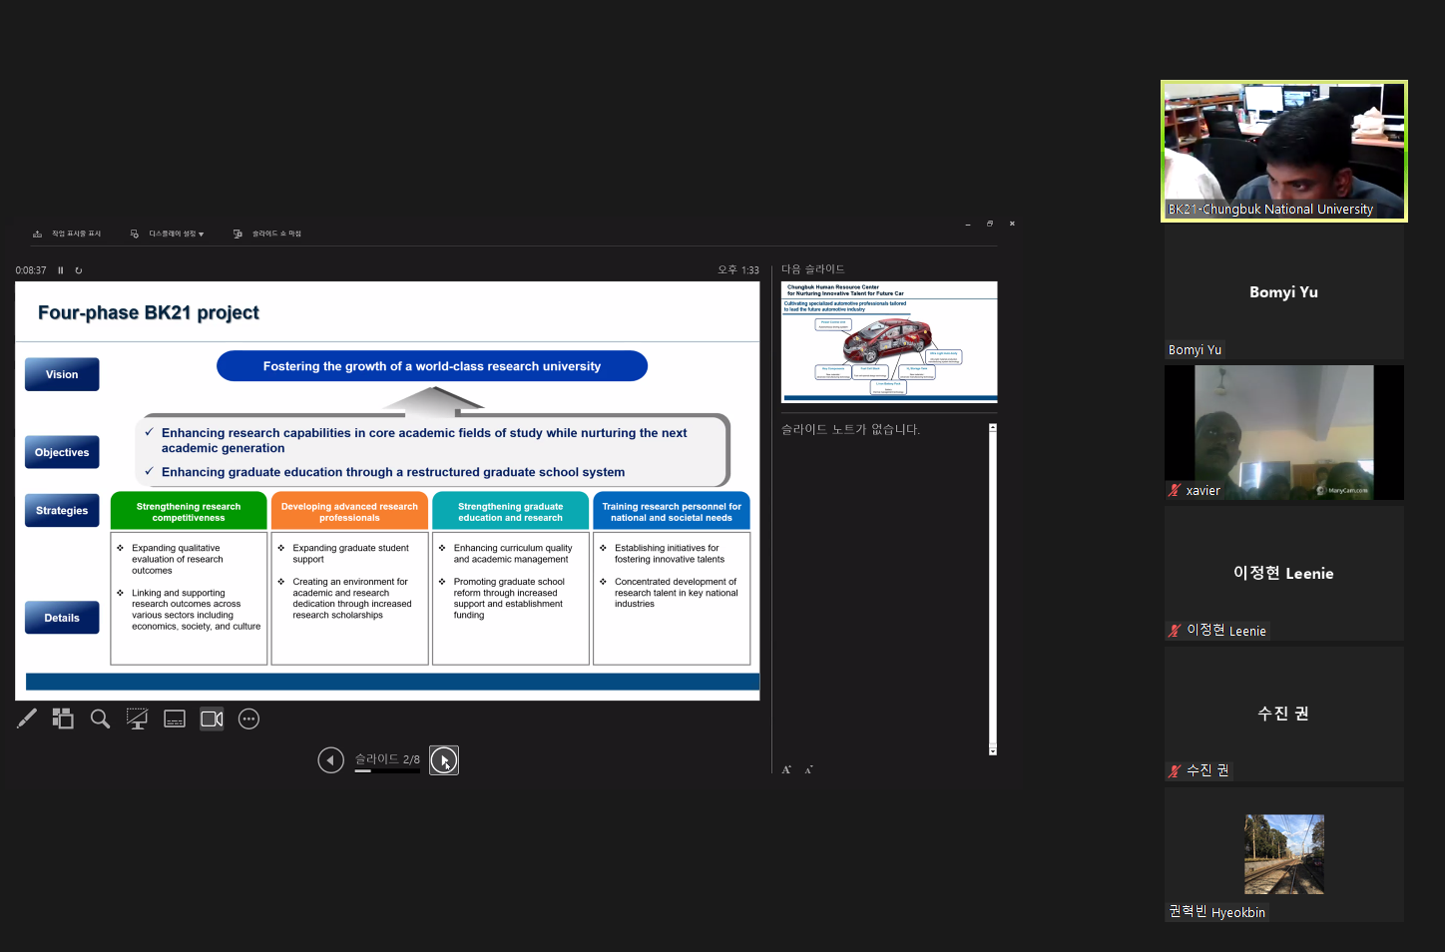End the slide show
This screenshot has width=1445, height=952.
point(267,234)
